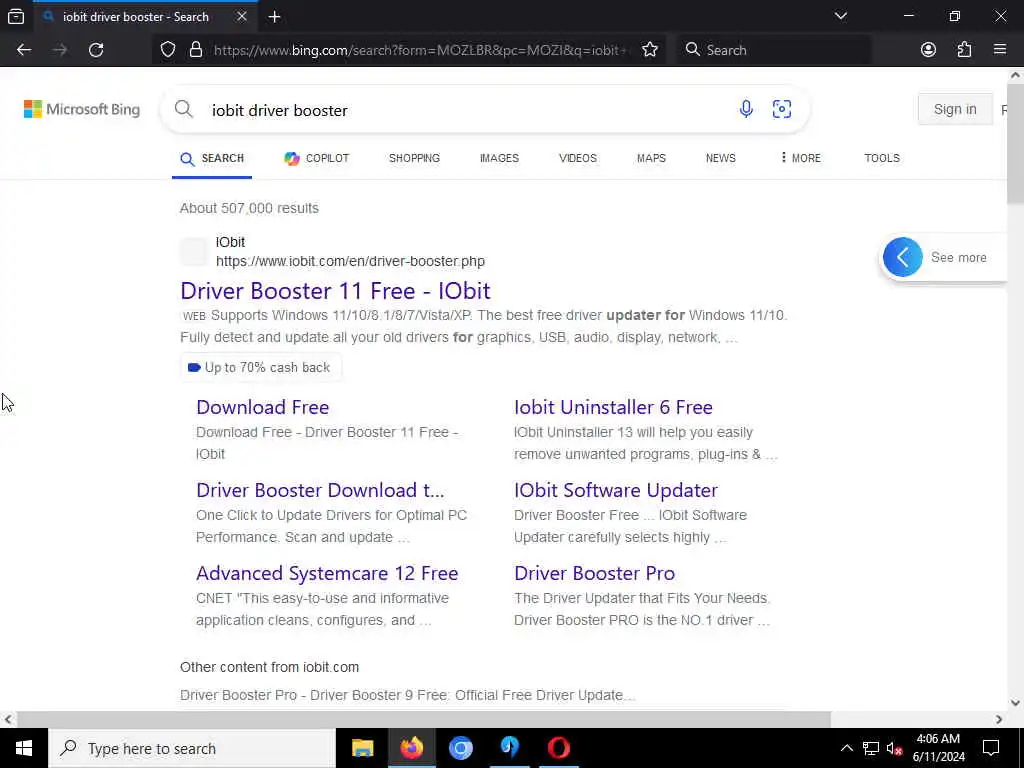
Task: Close the iobit driver booster tab
Action: pyautogui.click(x=242, y=17)
